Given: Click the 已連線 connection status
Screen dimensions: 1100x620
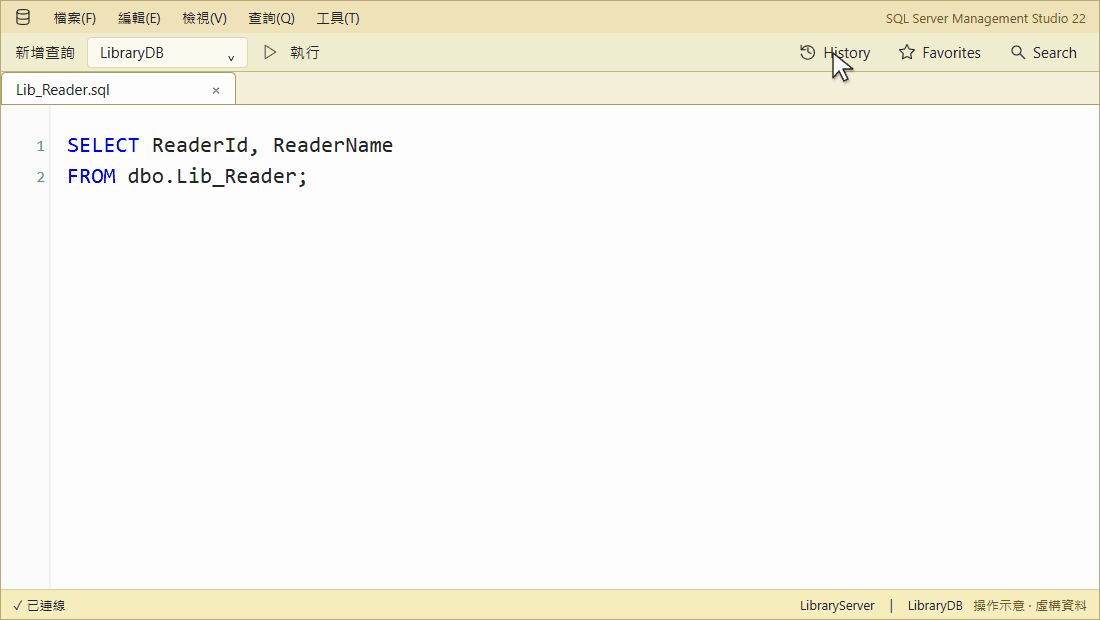Looking at the screenshot, I should coord(39,605).
